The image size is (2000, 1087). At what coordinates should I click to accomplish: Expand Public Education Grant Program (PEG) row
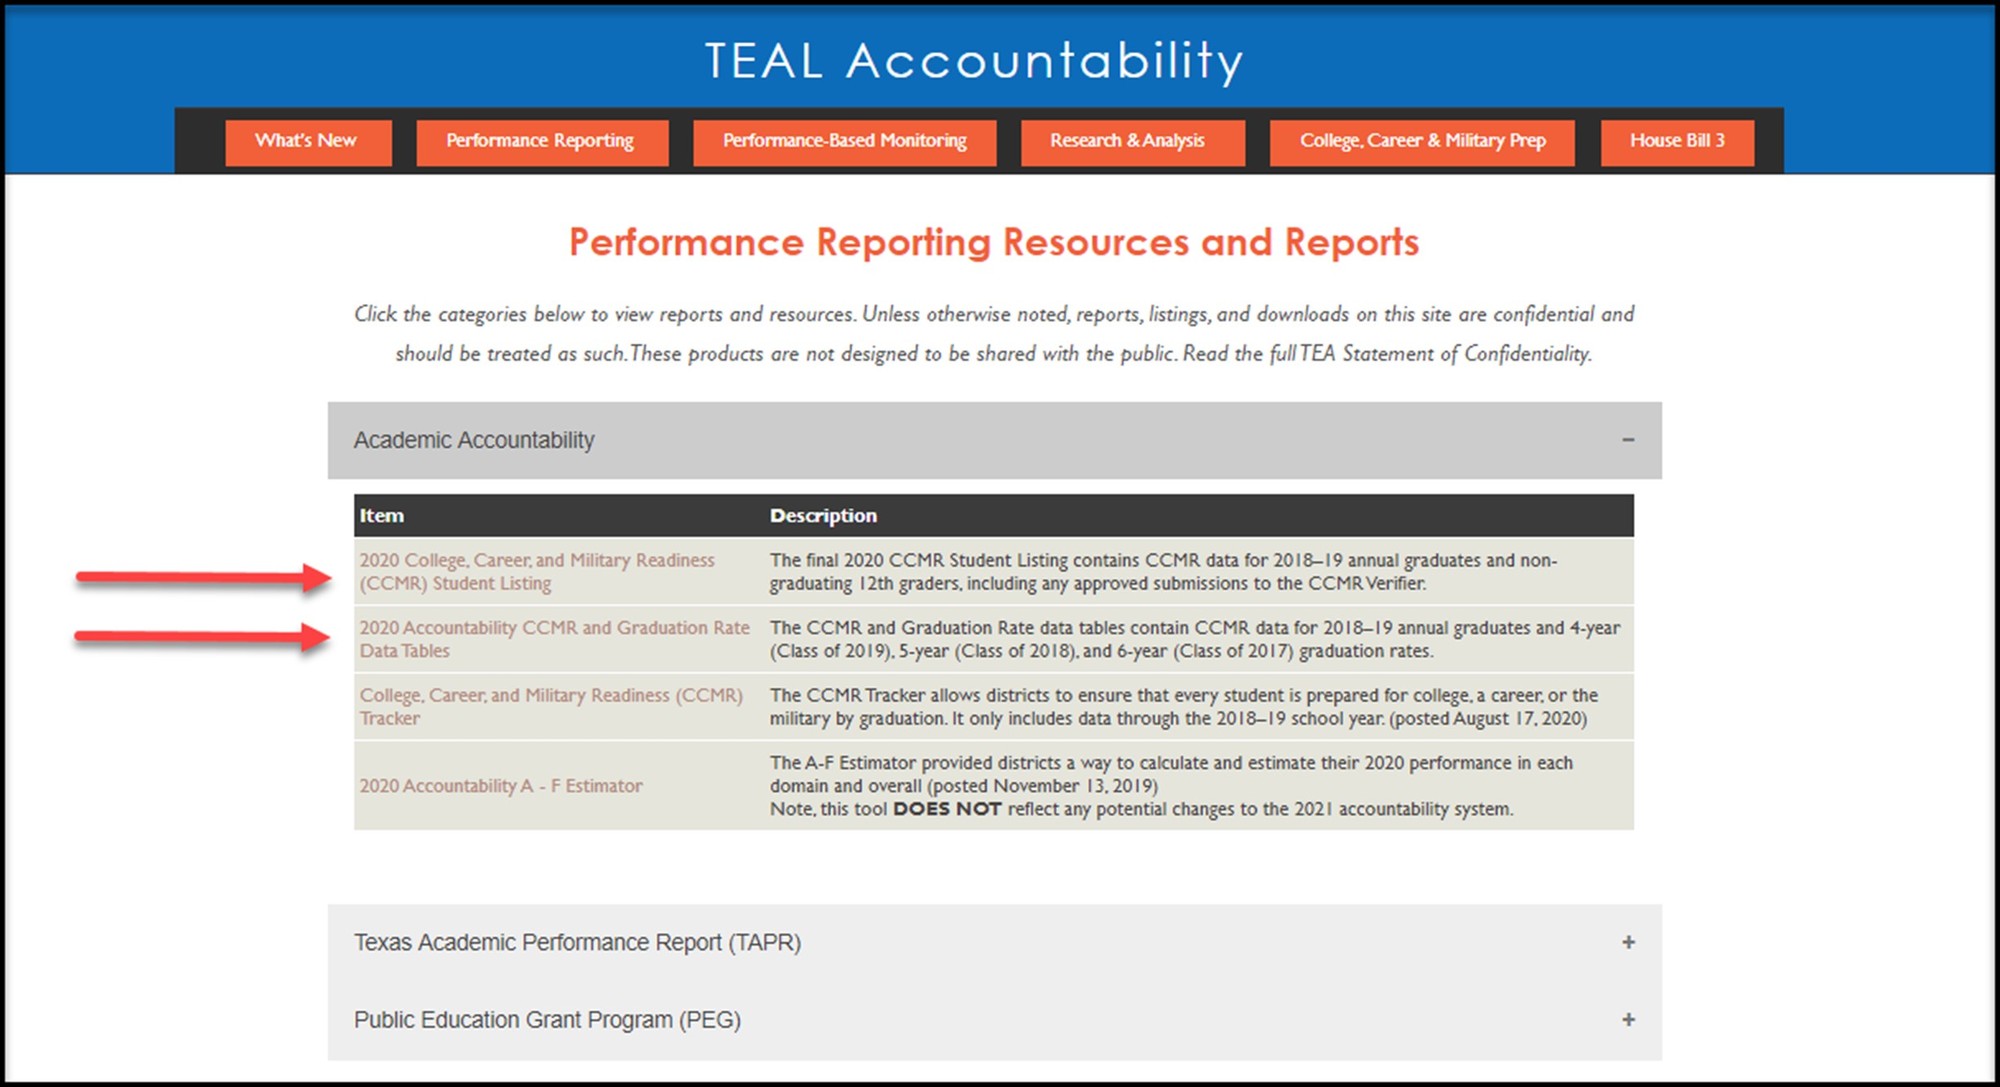(547, 1019)
